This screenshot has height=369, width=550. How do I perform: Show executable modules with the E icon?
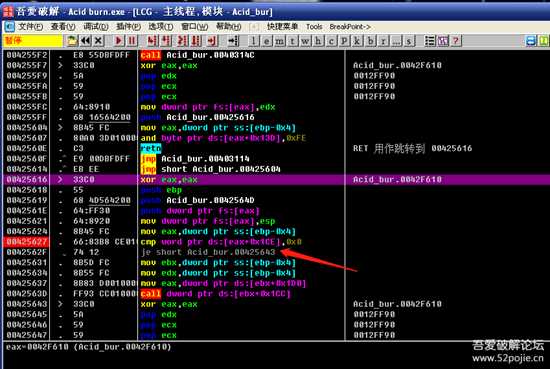point(267,41)
